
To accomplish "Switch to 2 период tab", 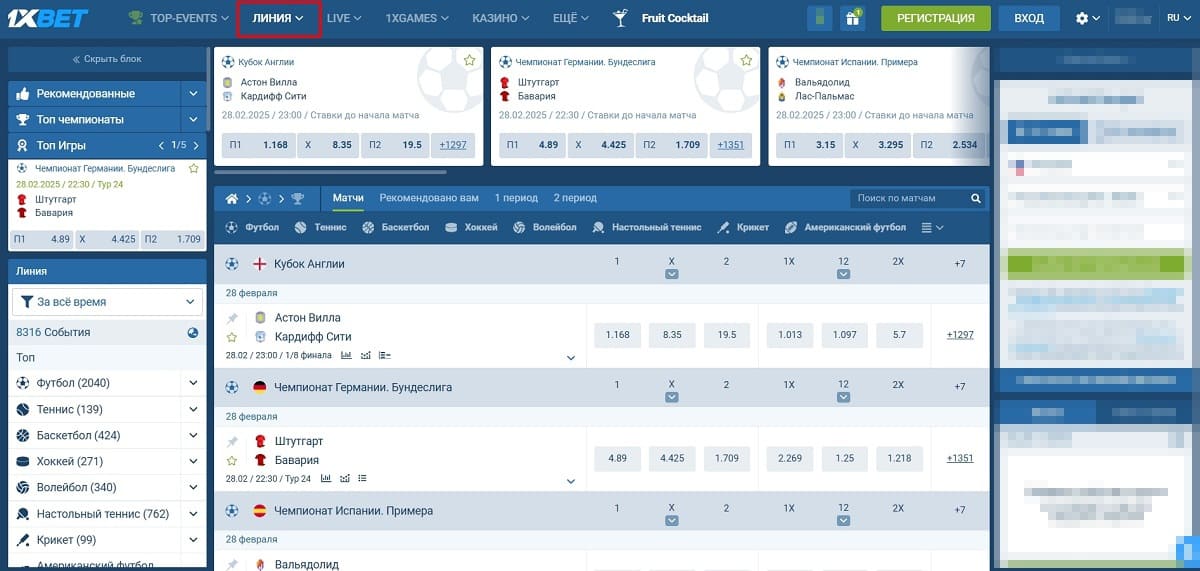I will pyautogui.click(x=575, y=198).
